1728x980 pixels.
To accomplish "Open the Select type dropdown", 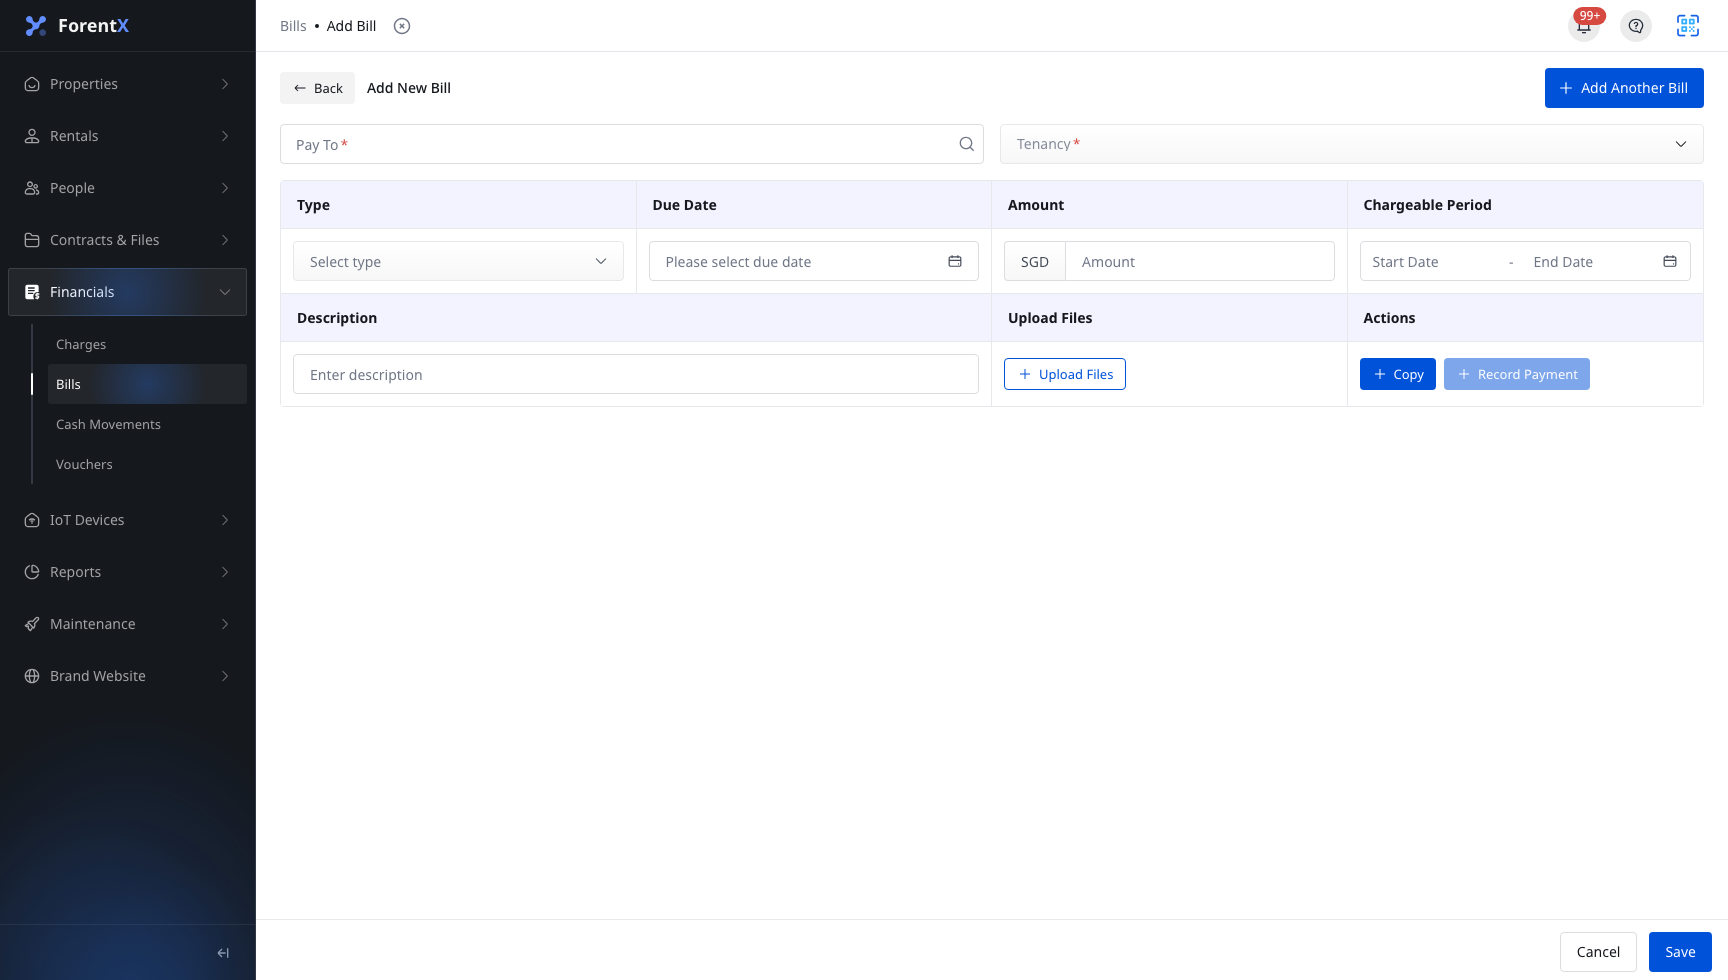I will [x=458, y=262].
